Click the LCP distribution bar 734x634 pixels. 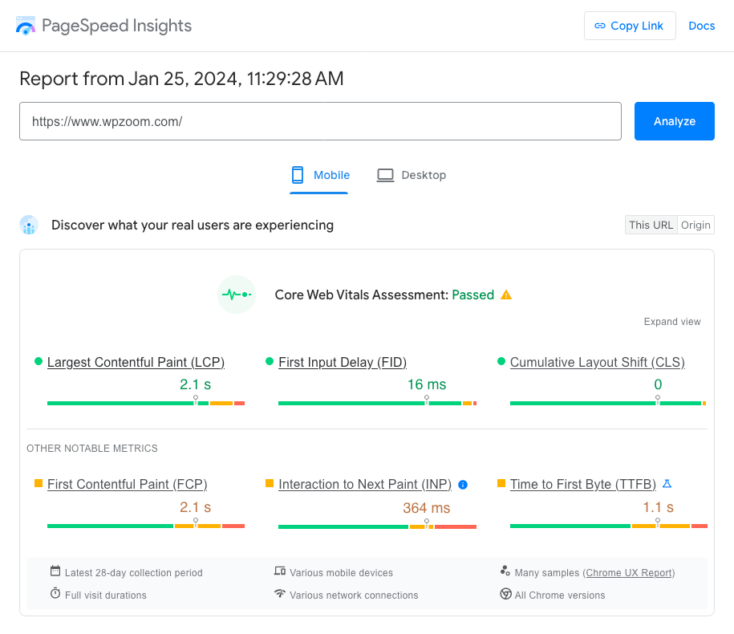pos(146,403)
